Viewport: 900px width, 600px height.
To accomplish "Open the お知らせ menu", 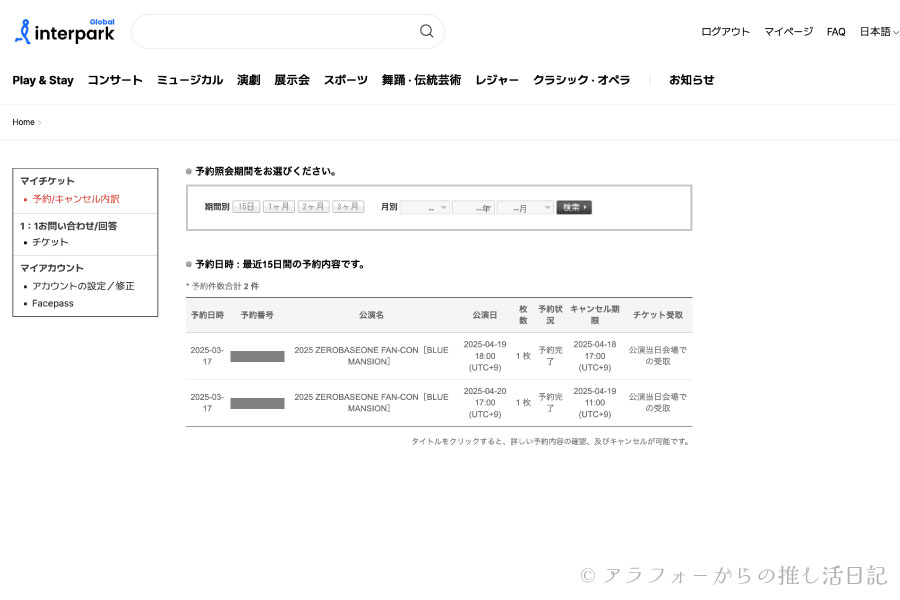I will 692,80.
